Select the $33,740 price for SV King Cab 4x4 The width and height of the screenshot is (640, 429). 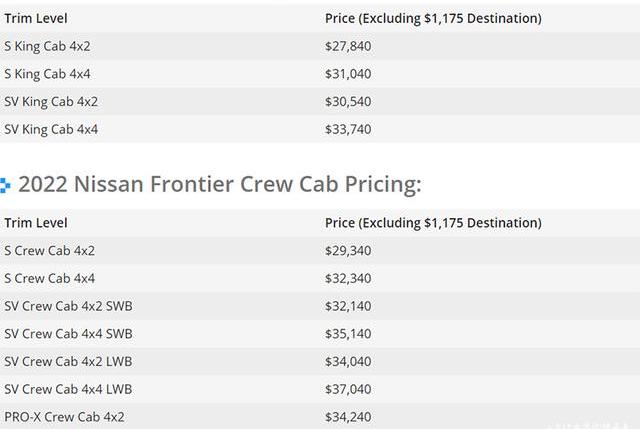348,129
